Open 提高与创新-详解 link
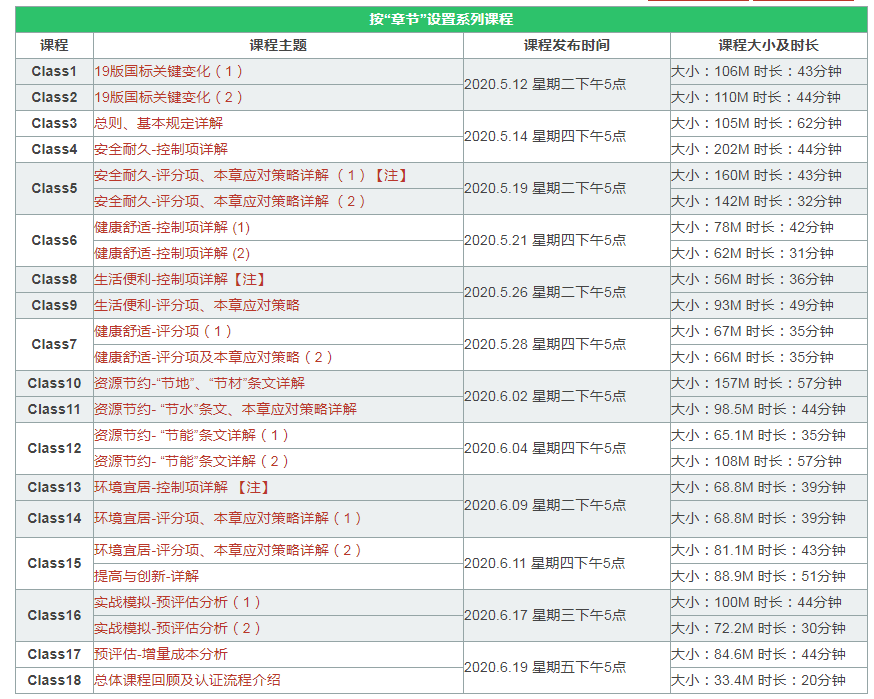This screenshot has height=699, width=874. coord(147,576)
